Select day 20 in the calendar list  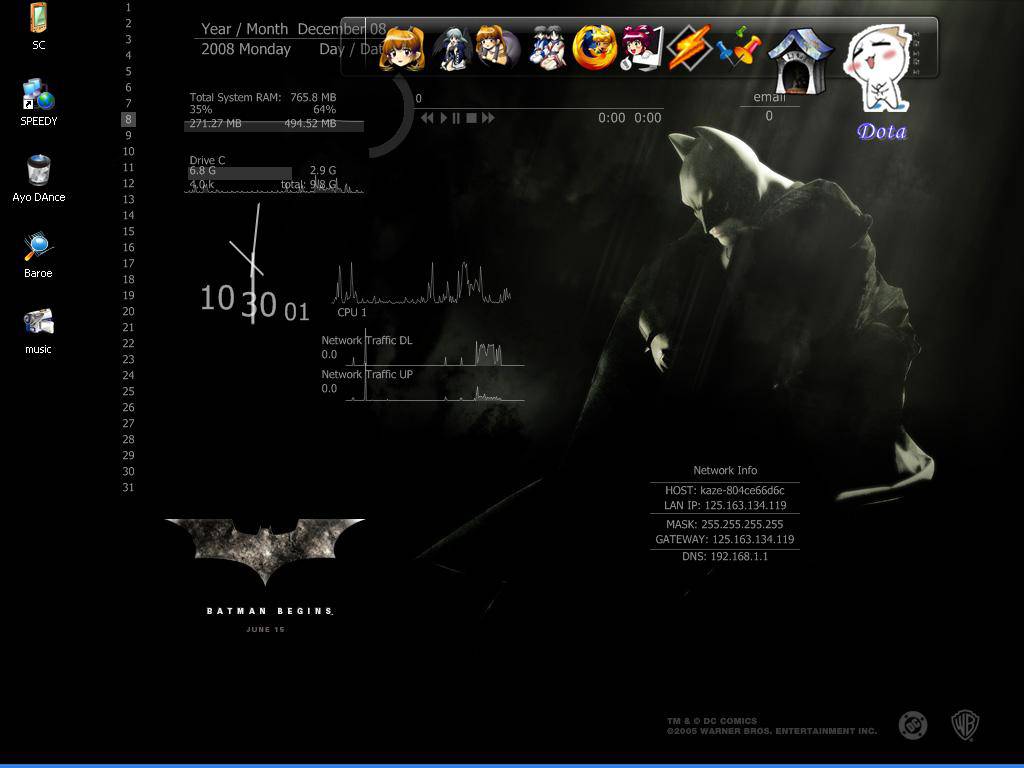[x=128, y=312]
